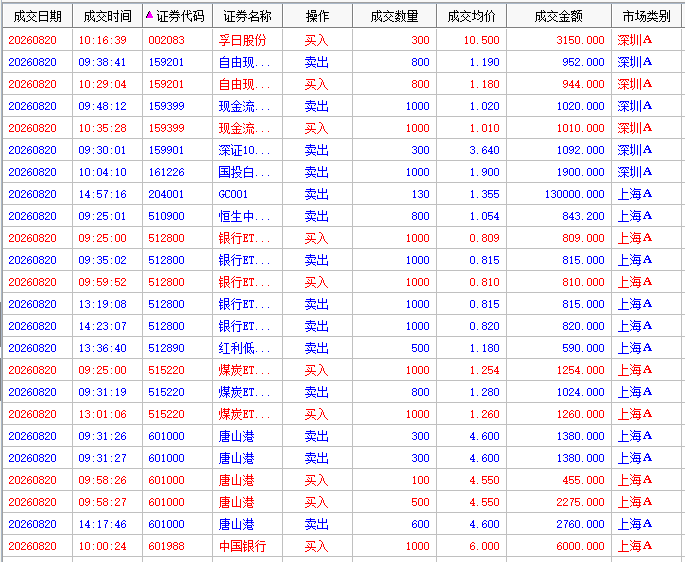
Task: Select amount 2760.000
Action: [x=580, y=524]
